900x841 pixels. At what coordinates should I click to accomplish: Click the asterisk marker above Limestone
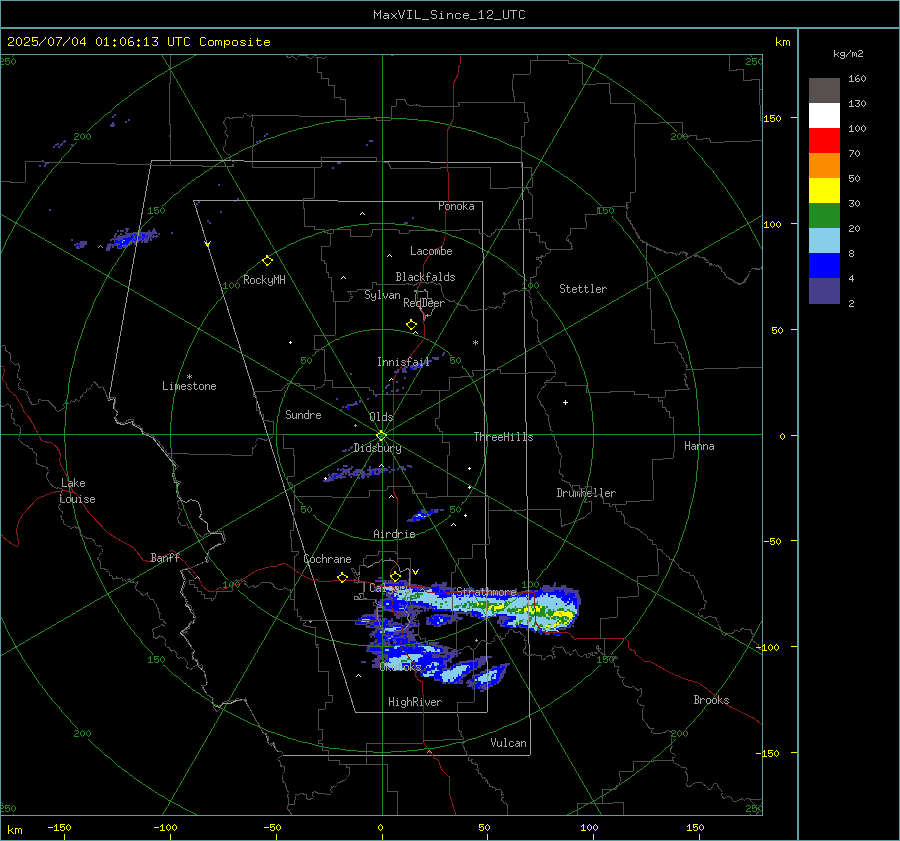(x=189, y=377)
